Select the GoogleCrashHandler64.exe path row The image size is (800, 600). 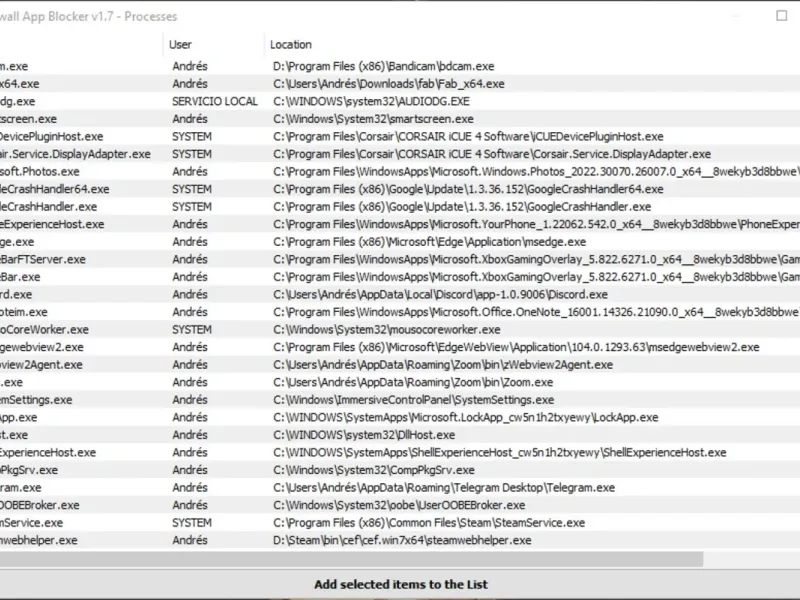tap(468, 189)
